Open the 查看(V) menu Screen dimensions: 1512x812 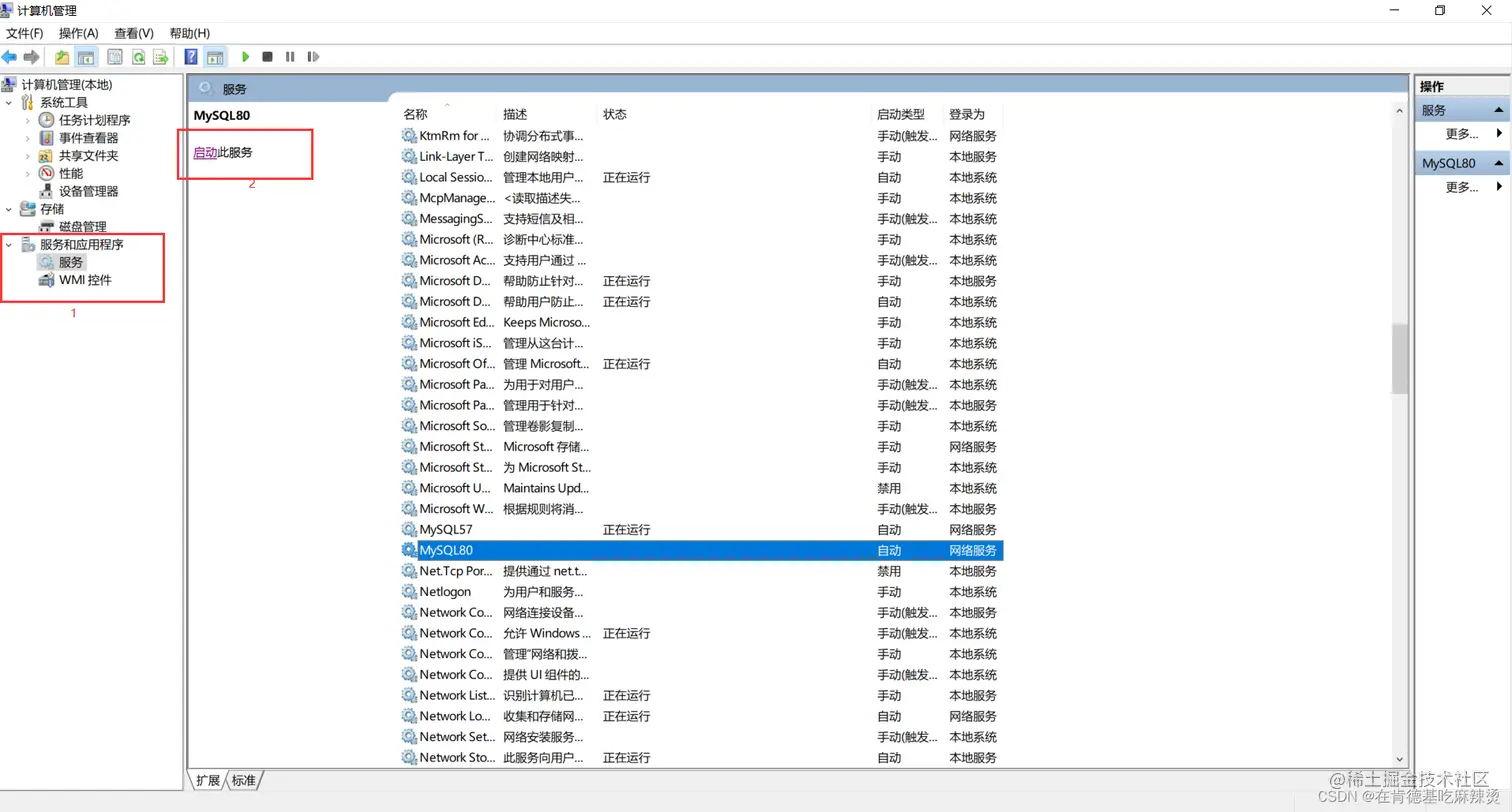point(134,33)
